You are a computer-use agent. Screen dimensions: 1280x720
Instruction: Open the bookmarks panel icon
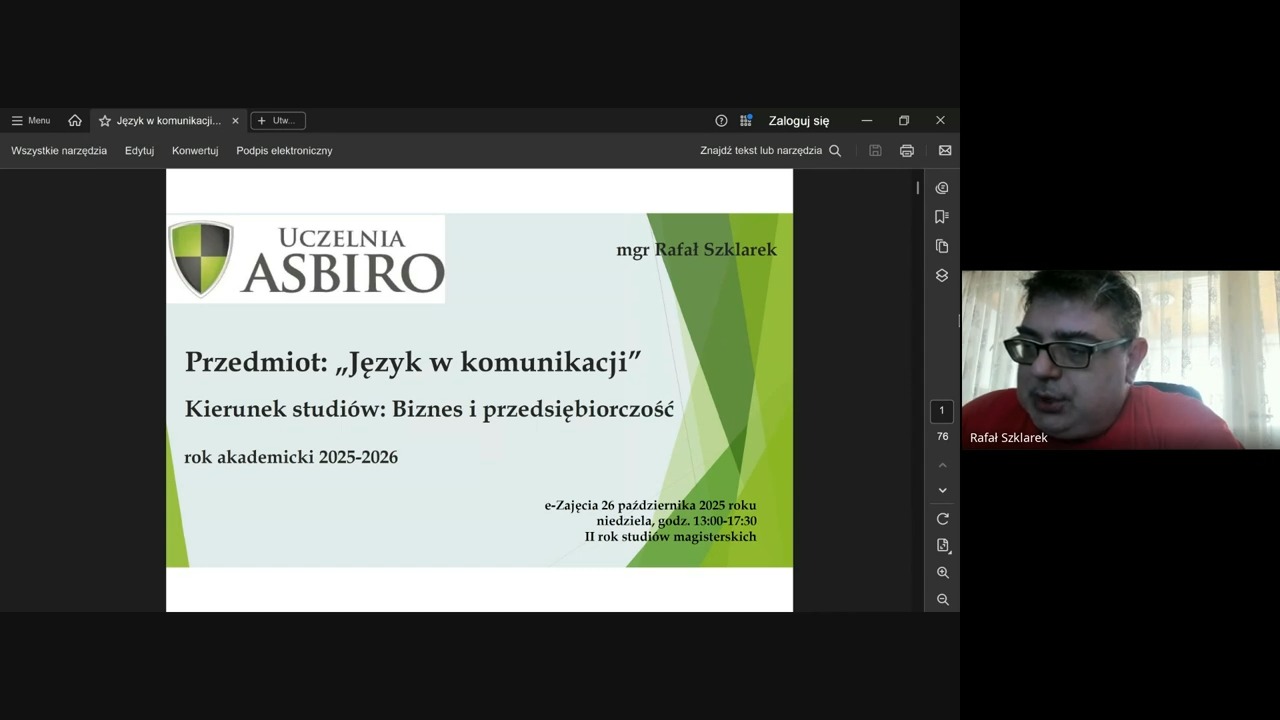(x=942, y=217)
